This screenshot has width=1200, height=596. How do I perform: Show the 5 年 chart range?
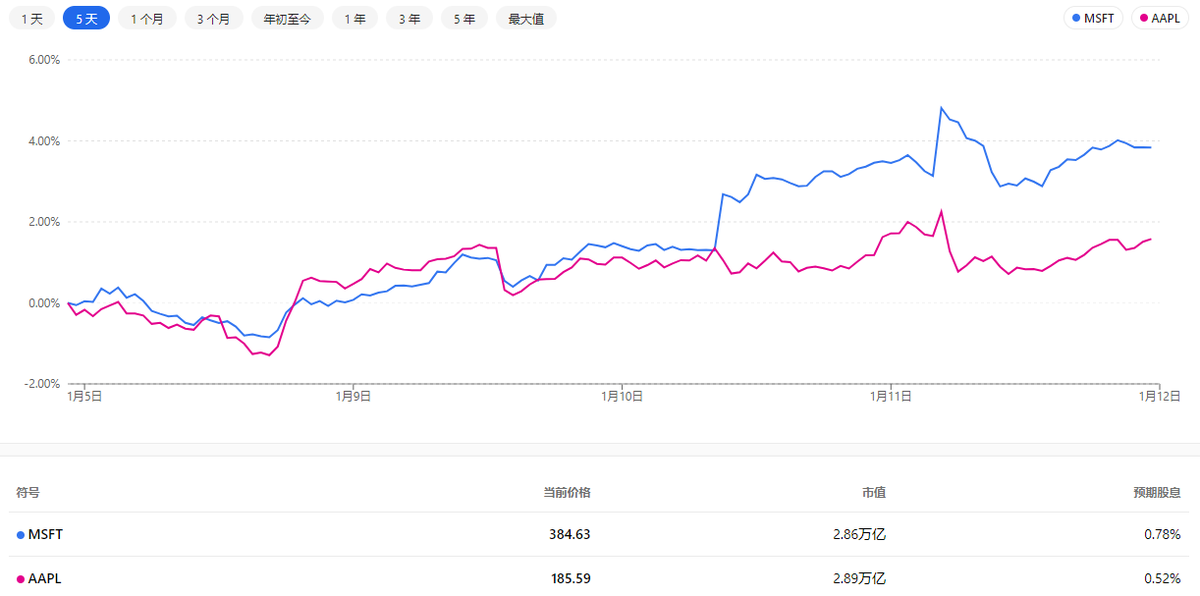463,18
